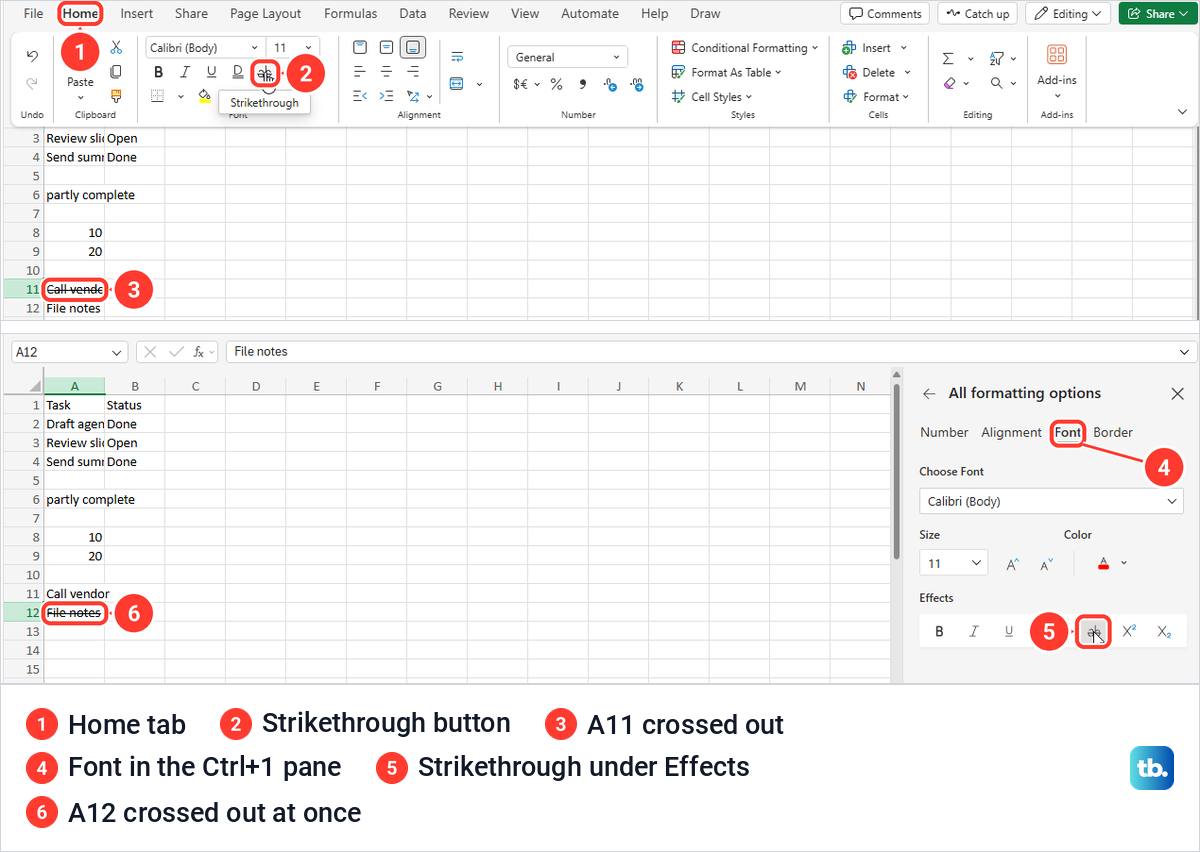The height and width of the screenshot is (852, 1200).
Task: Click the Center alignment icon
Action: pos(386,72)
